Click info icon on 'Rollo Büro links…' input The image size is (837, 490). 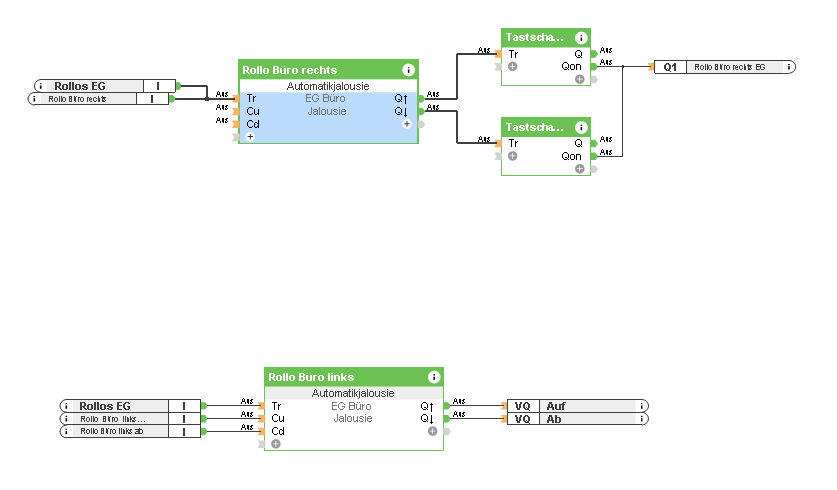[x=66, y=419]
